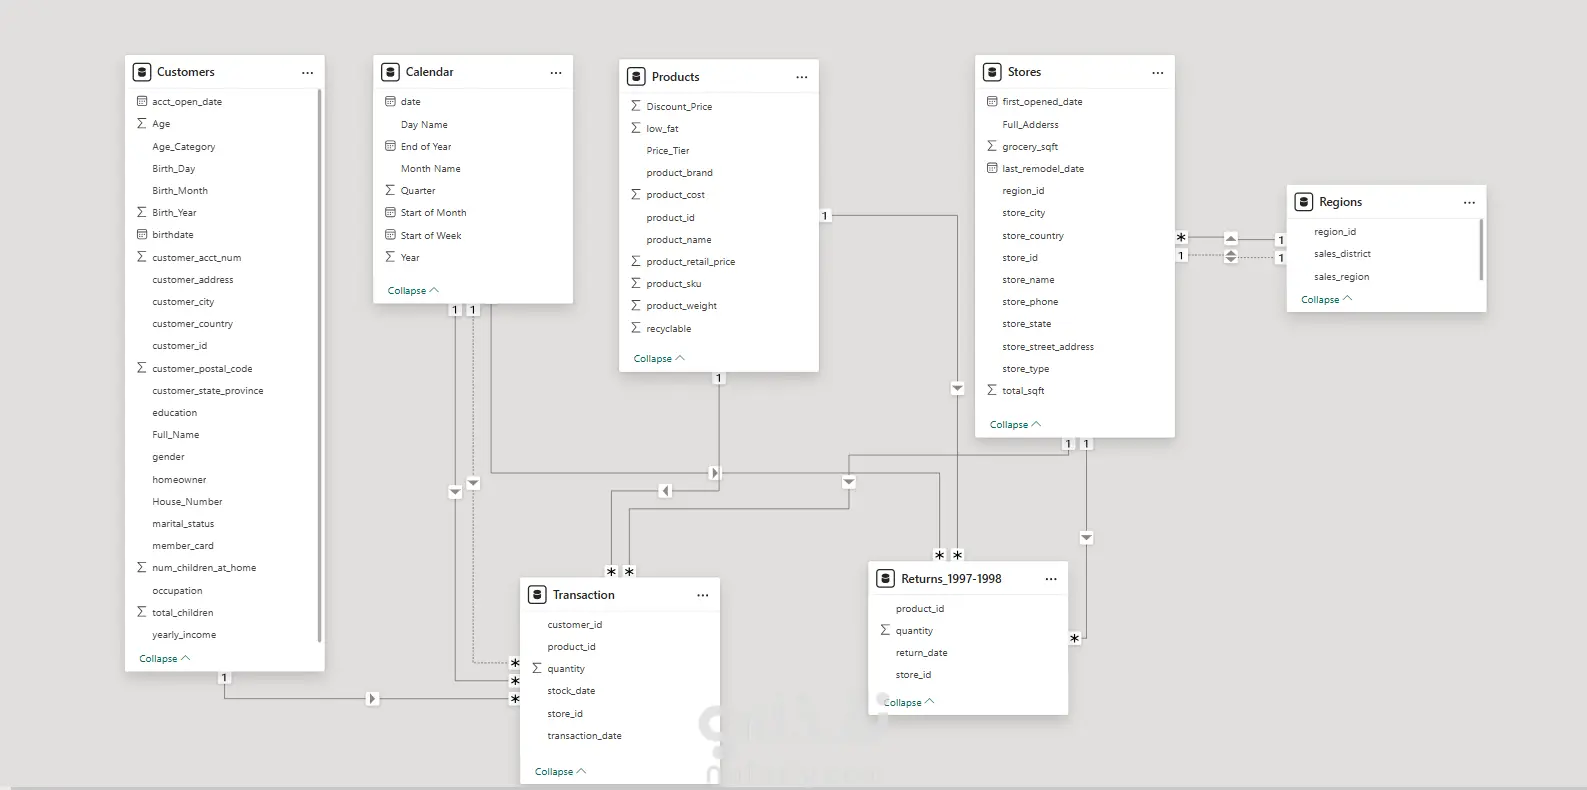This screenshot has width=1587, height=790.
Task: Click the calendar icon beside acct_open_date
Action: click(141, 101)
